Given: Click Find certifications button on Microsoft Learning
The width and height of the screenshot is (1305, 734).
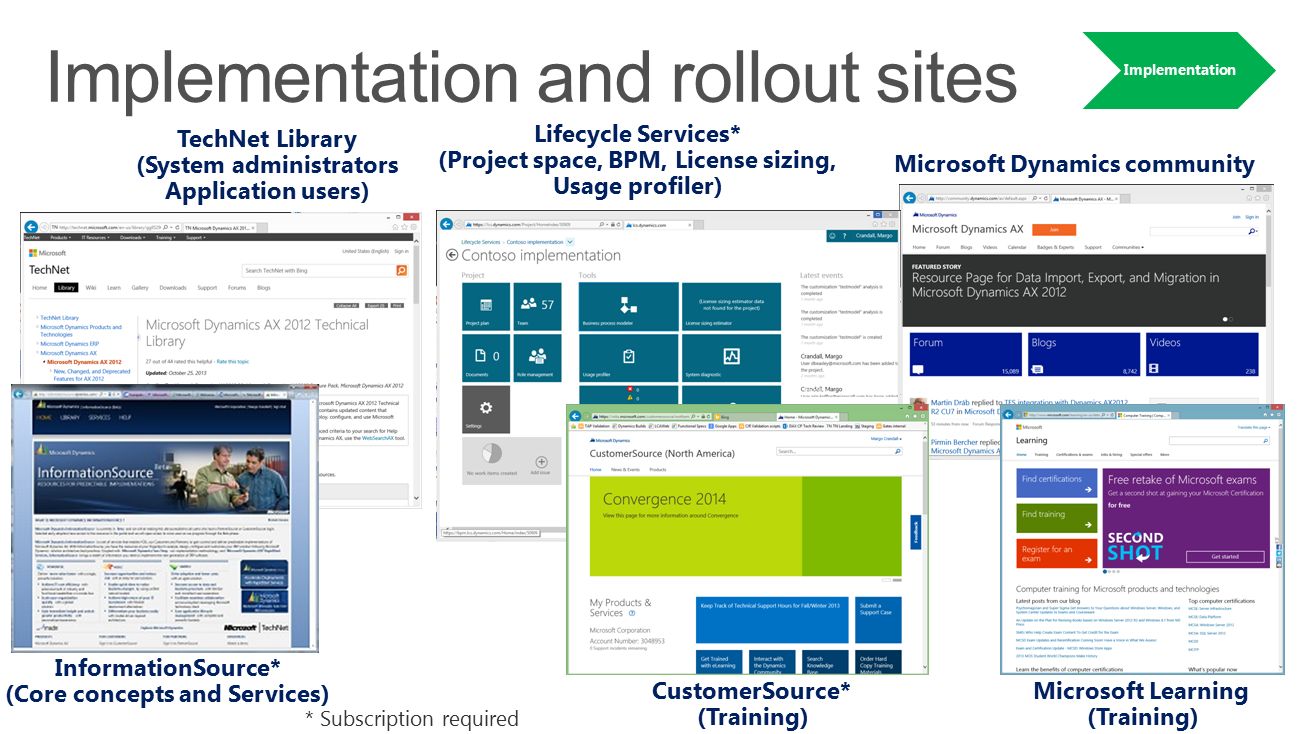Looking at the screenshot, I should (x=1057, y=485).
